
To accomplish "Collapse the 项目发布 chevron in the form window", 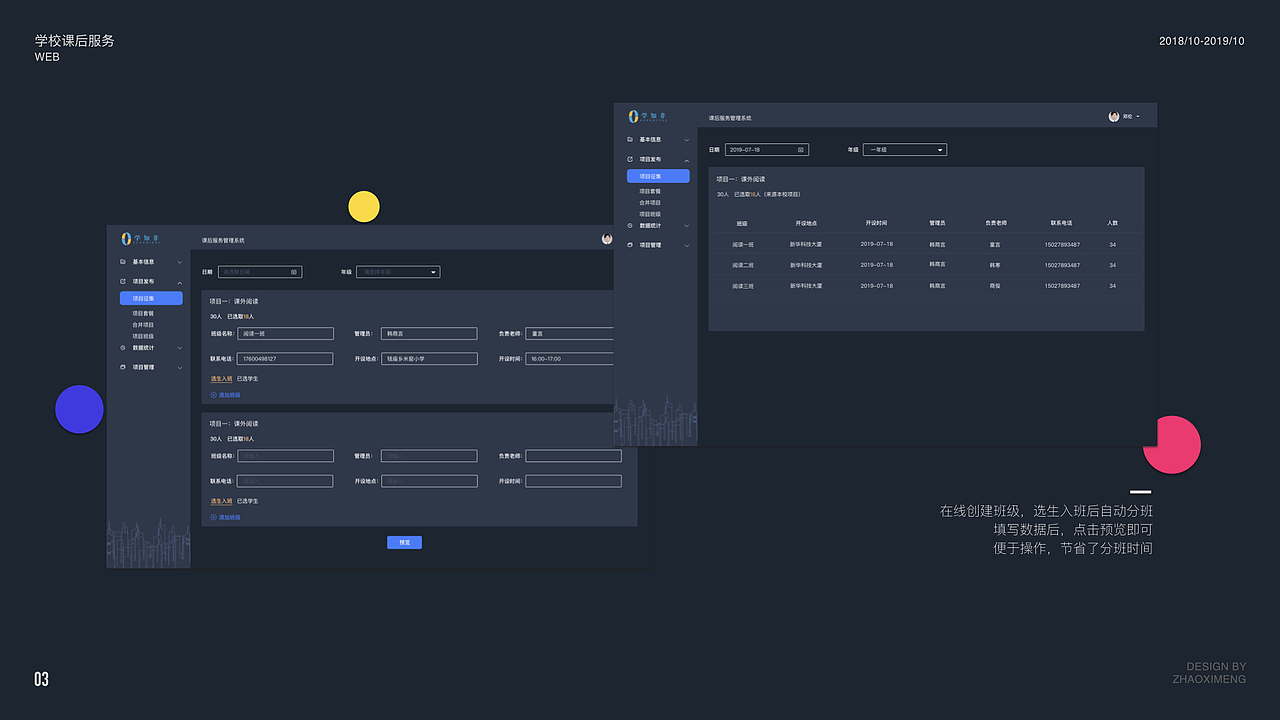I will [180, 282].
